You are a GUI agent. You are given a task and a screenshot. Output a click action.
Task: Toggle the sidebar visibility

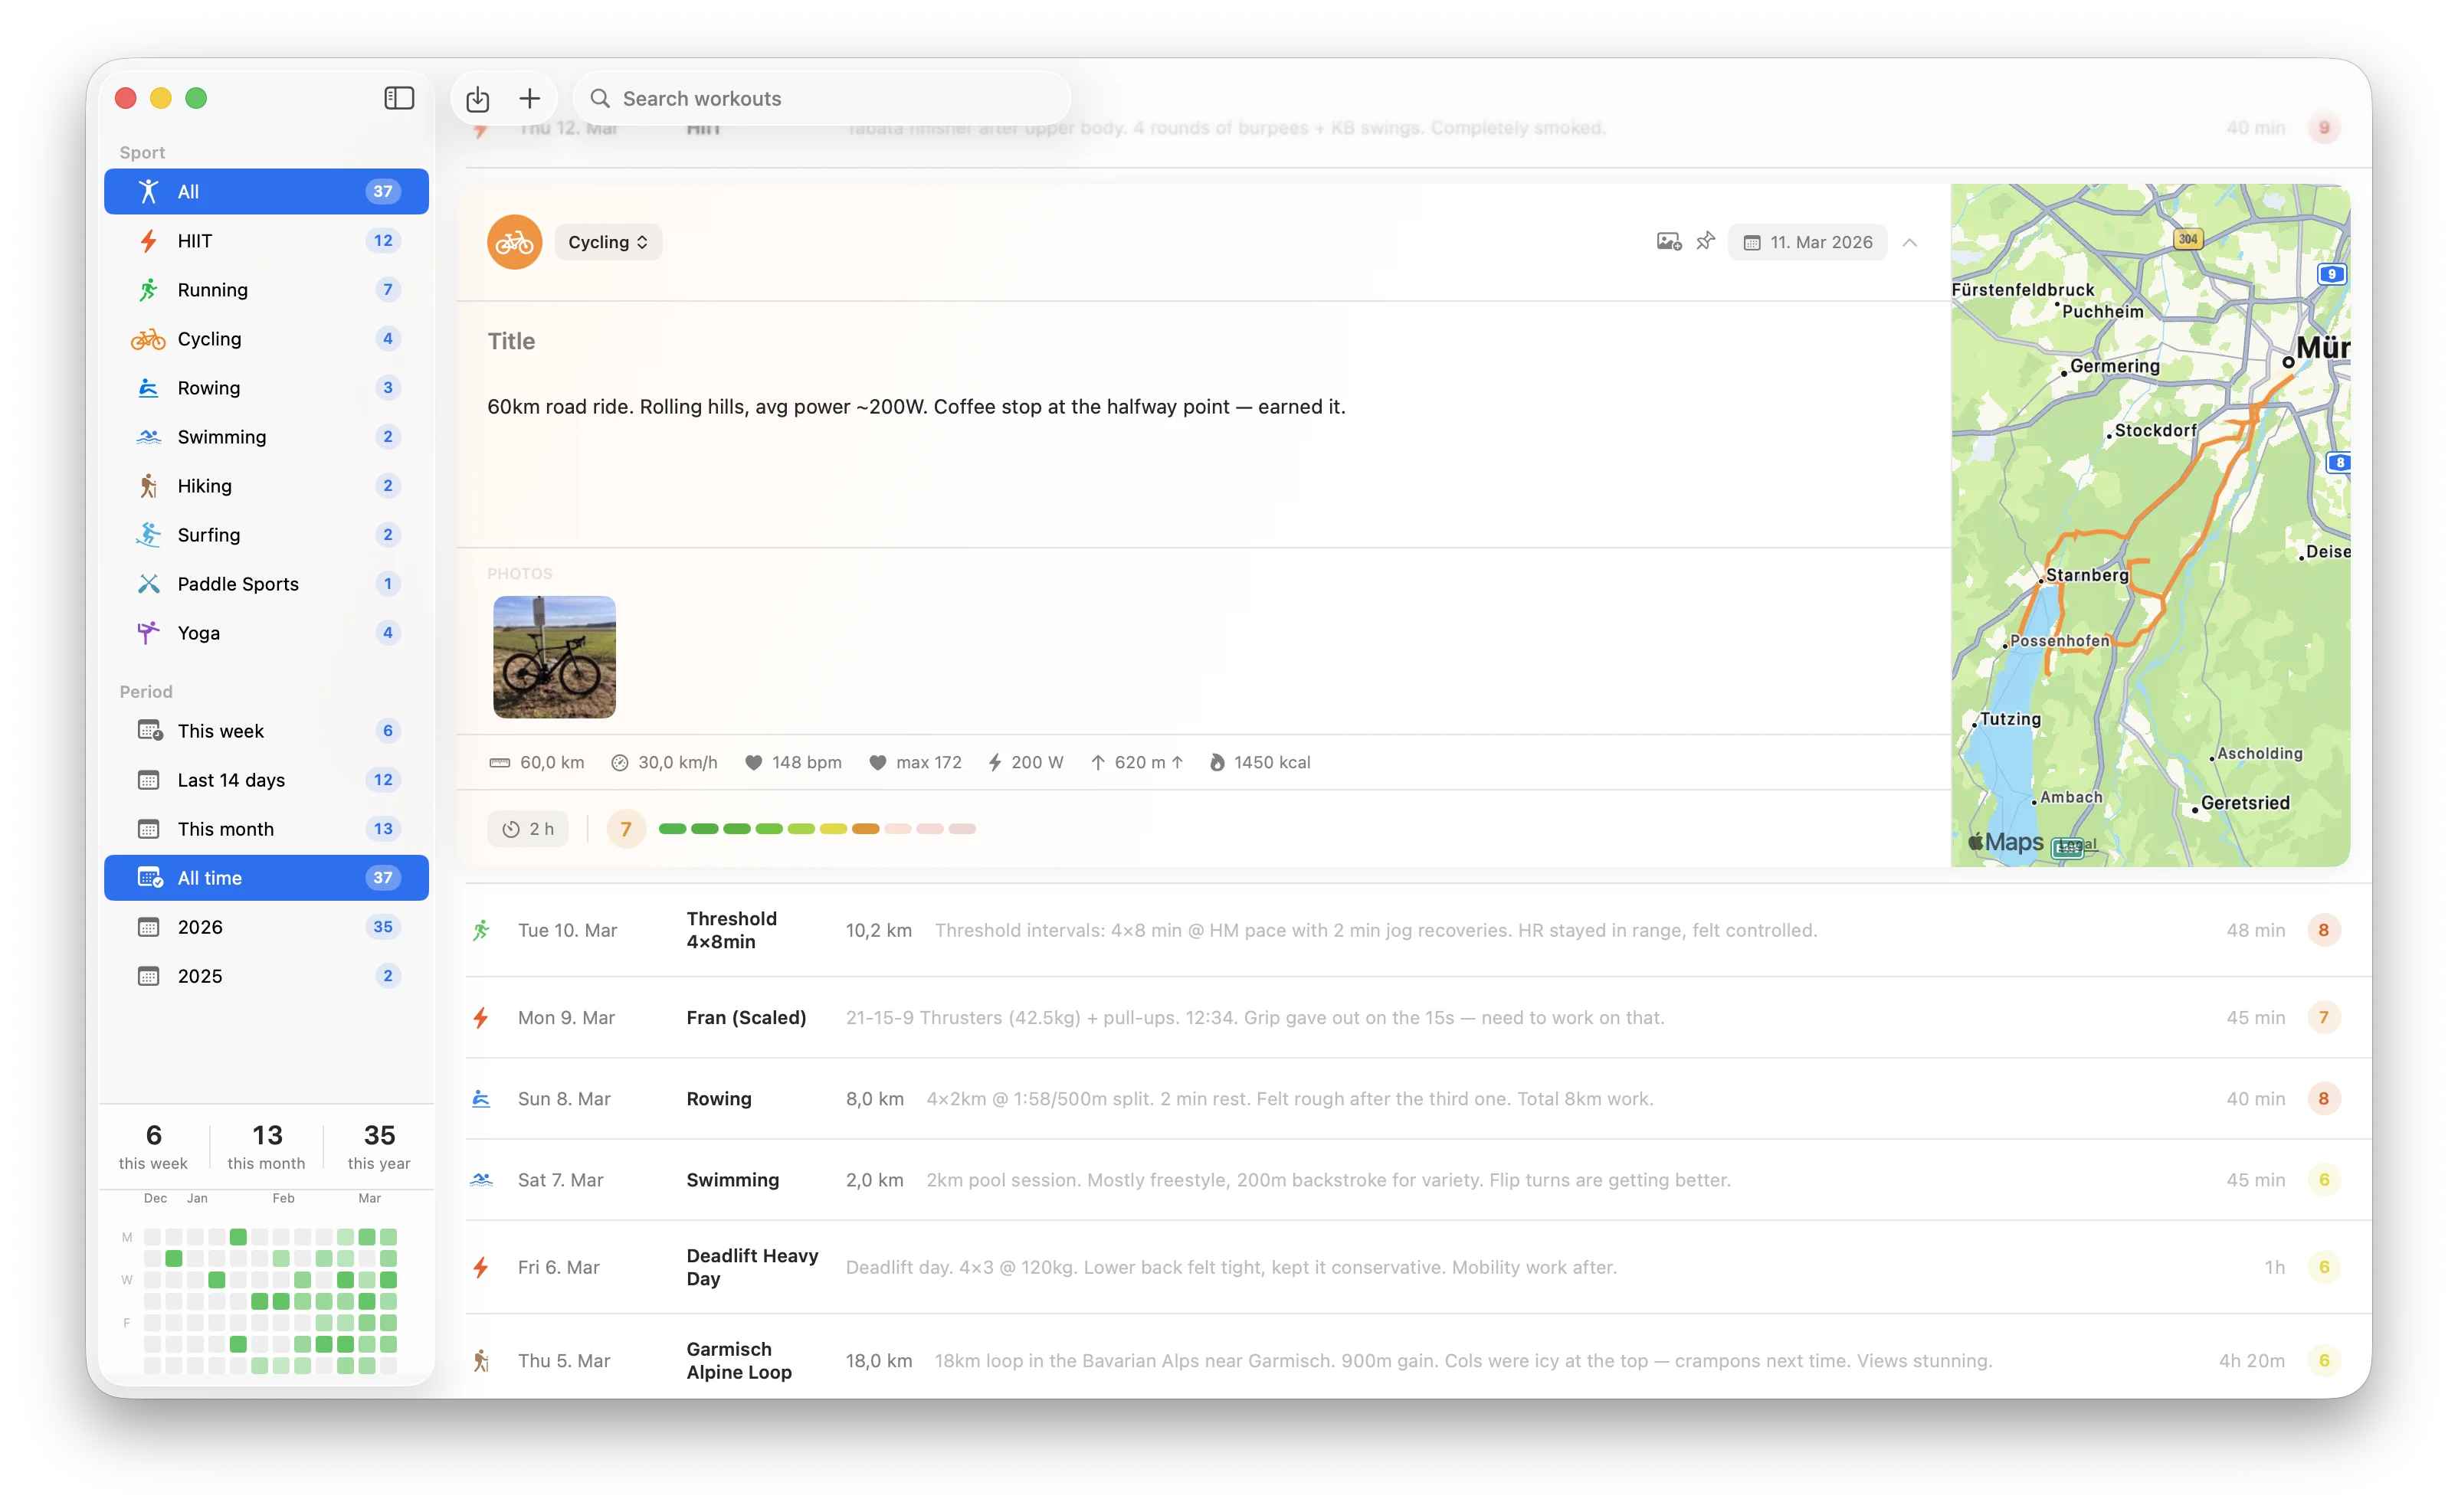tap(398, 98)
